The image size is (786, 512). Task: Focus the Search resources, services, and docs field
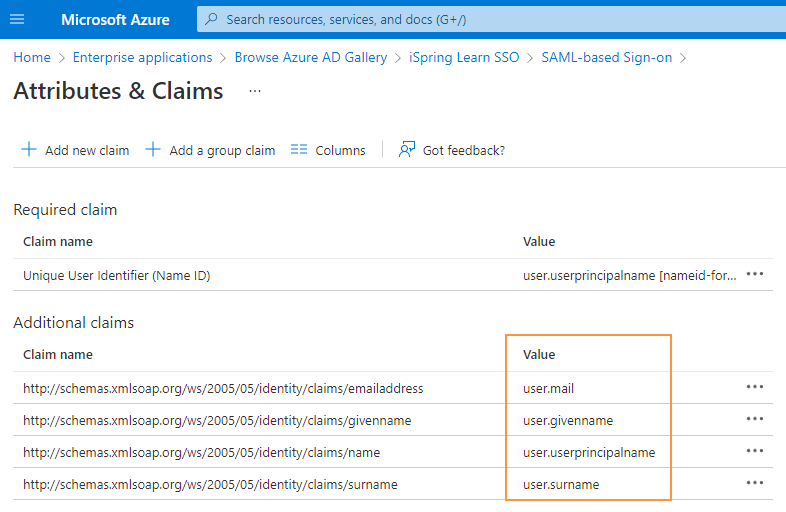pyautogui.click(x=491, y=19)
